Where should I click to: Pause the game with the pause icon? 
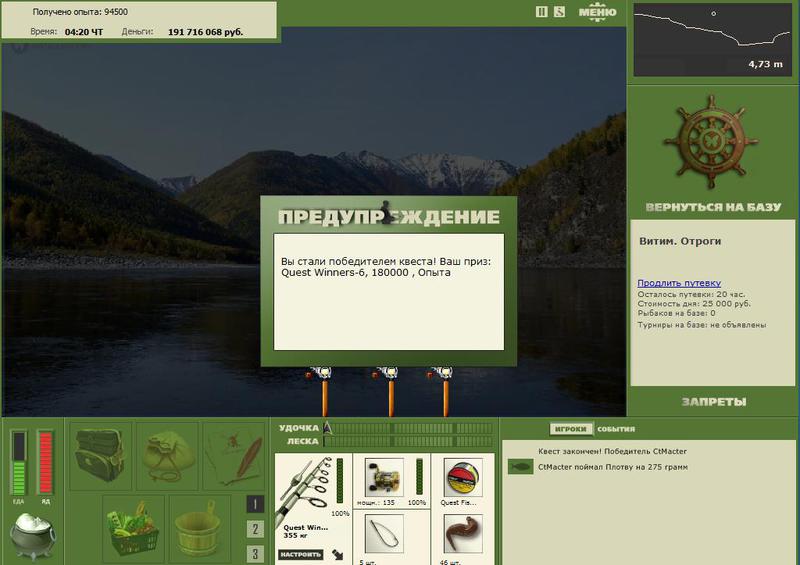point(541,12)
